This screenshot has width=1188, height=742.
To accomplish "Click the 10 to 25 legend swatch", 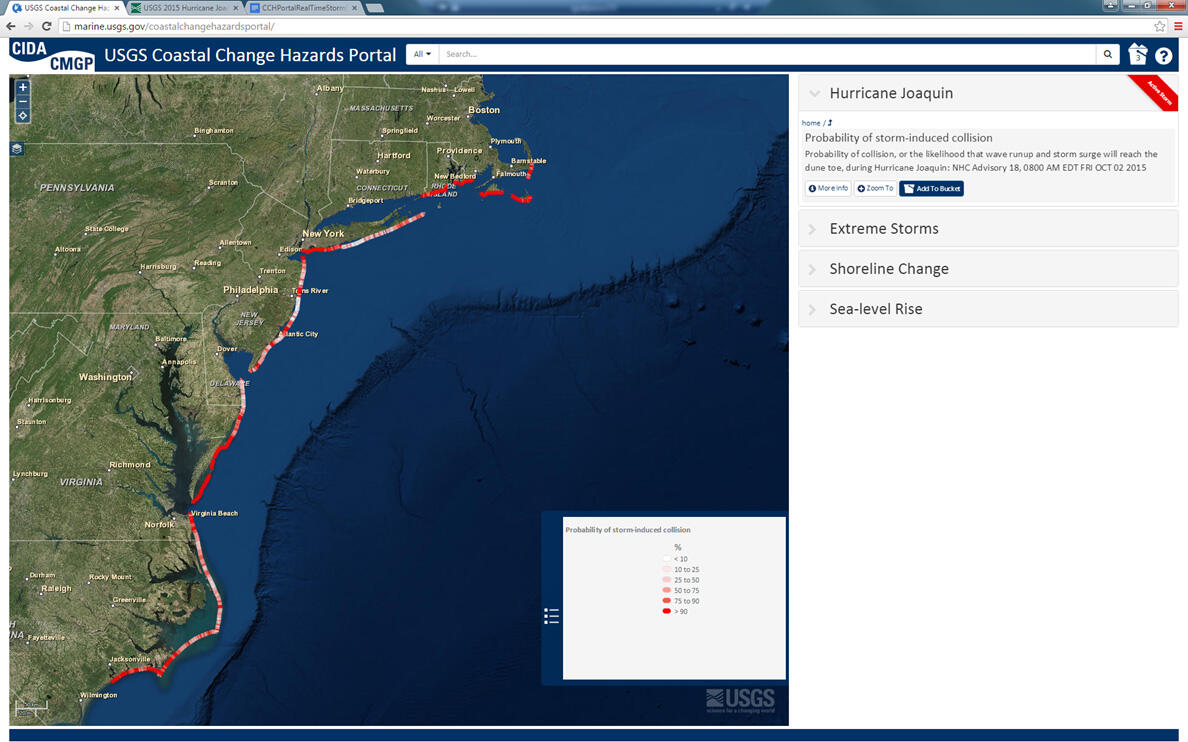I will point(667,569).
